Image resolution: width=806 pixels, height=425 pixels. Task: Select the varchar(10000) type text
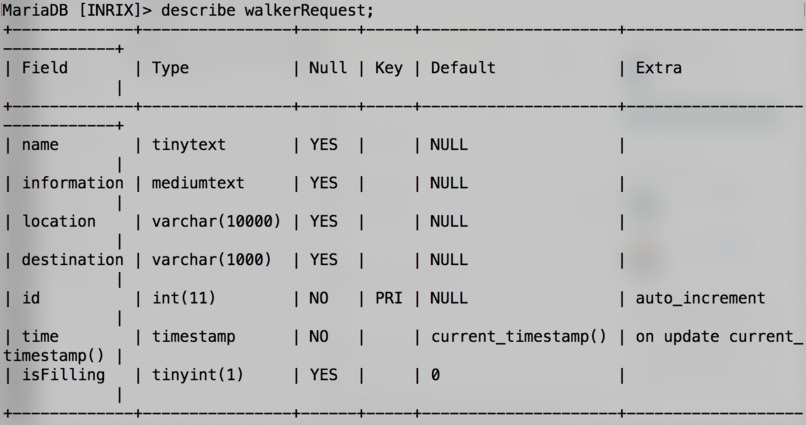pyautogui.click(x=216, y=221)
